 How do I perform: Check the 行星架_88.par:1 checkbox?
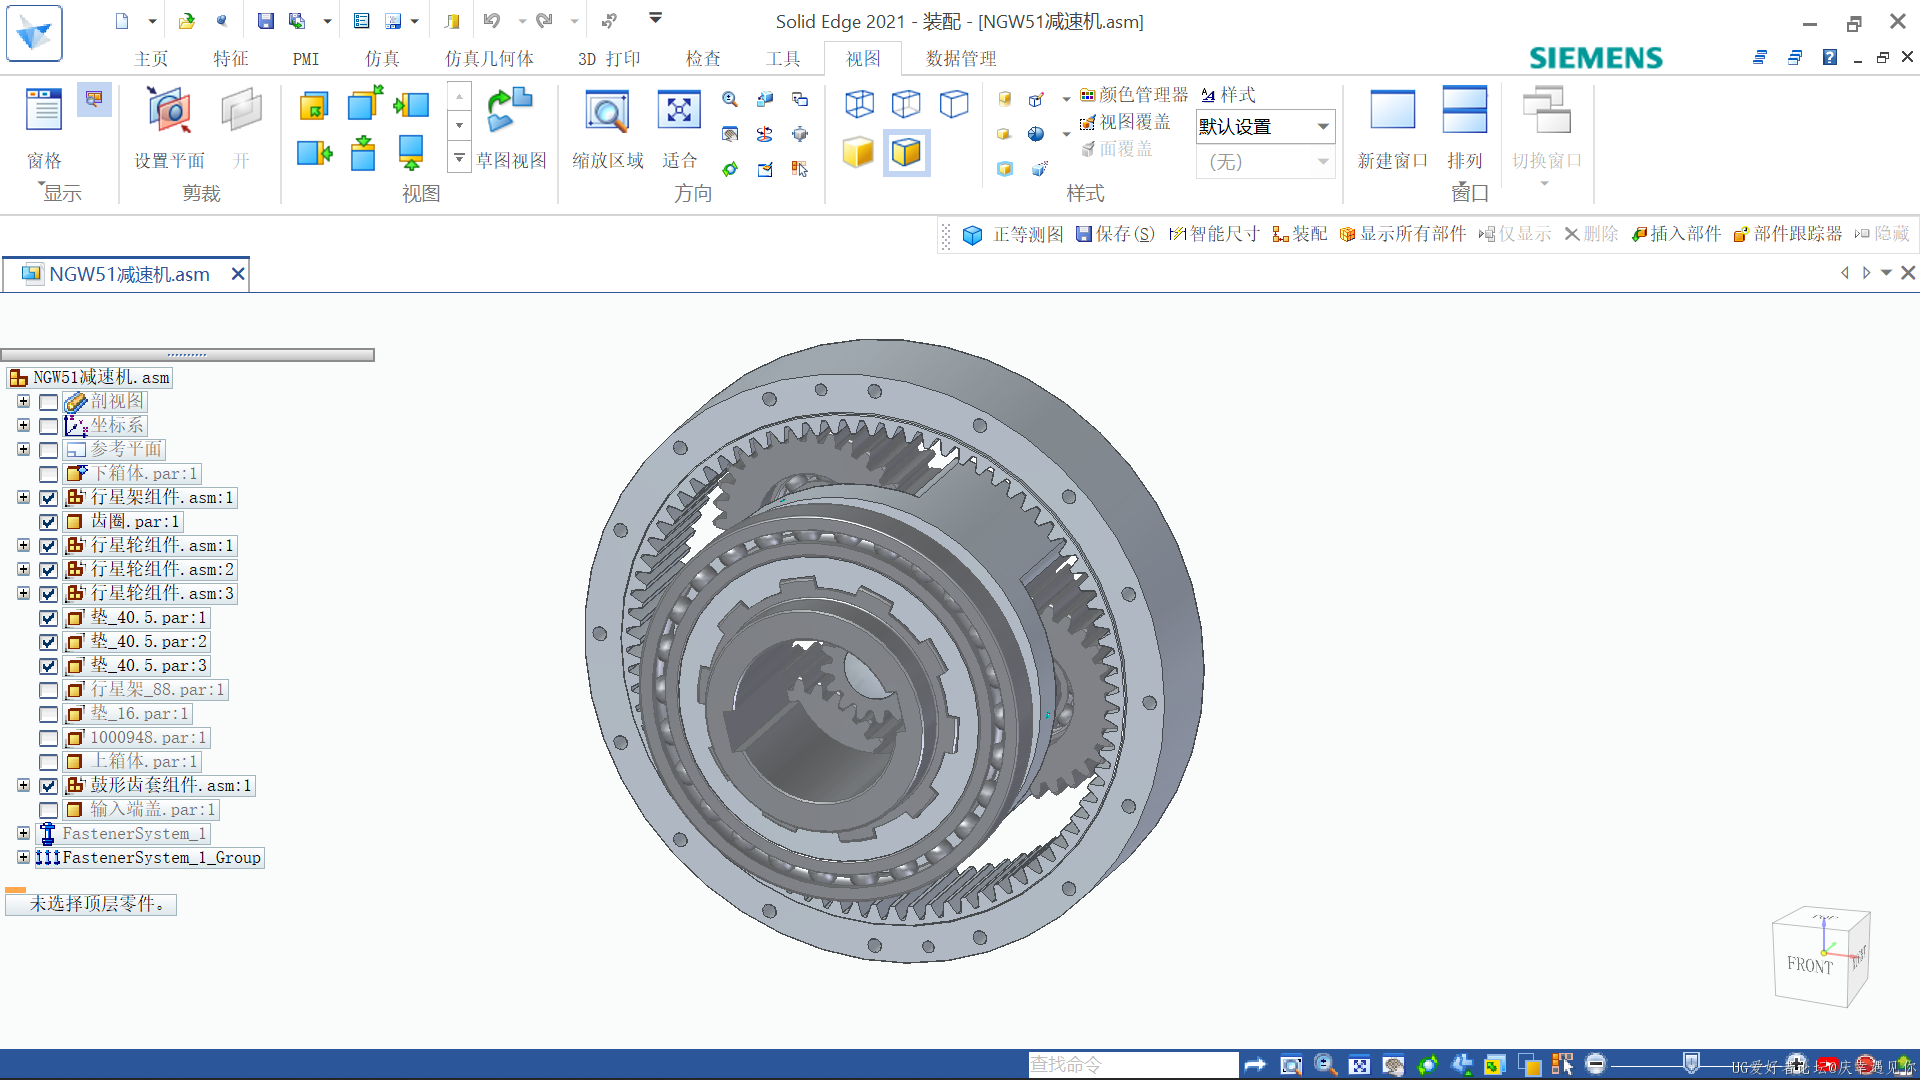[x=48, y=690]
